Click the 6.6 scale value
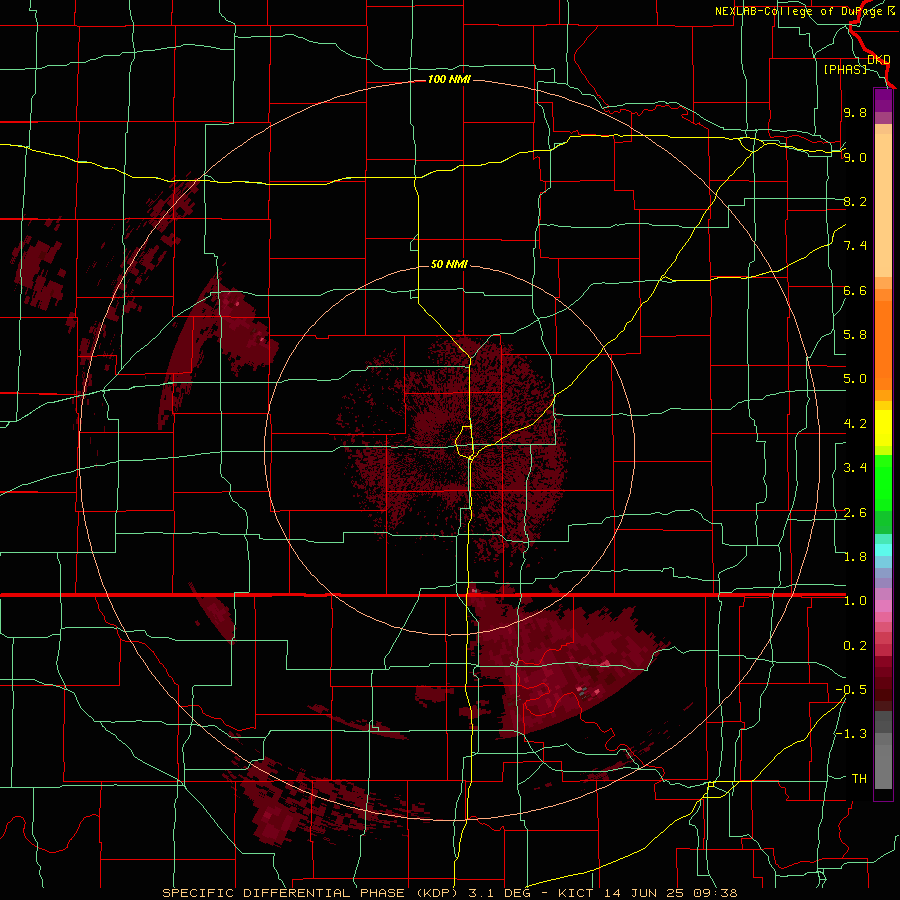 click(855, 290)
